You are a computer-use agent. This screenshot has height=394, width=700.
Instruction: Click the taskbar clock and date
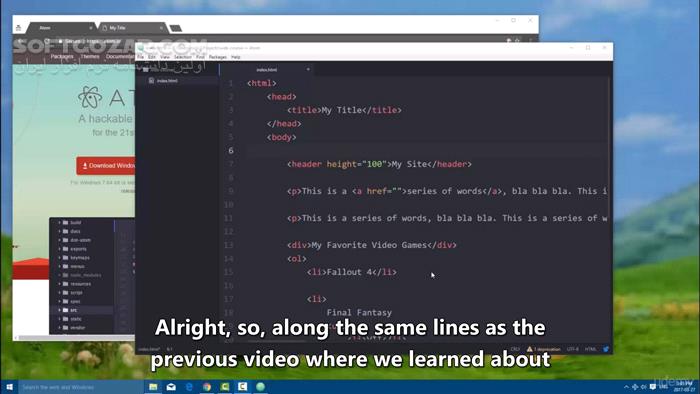pos(684,387)
